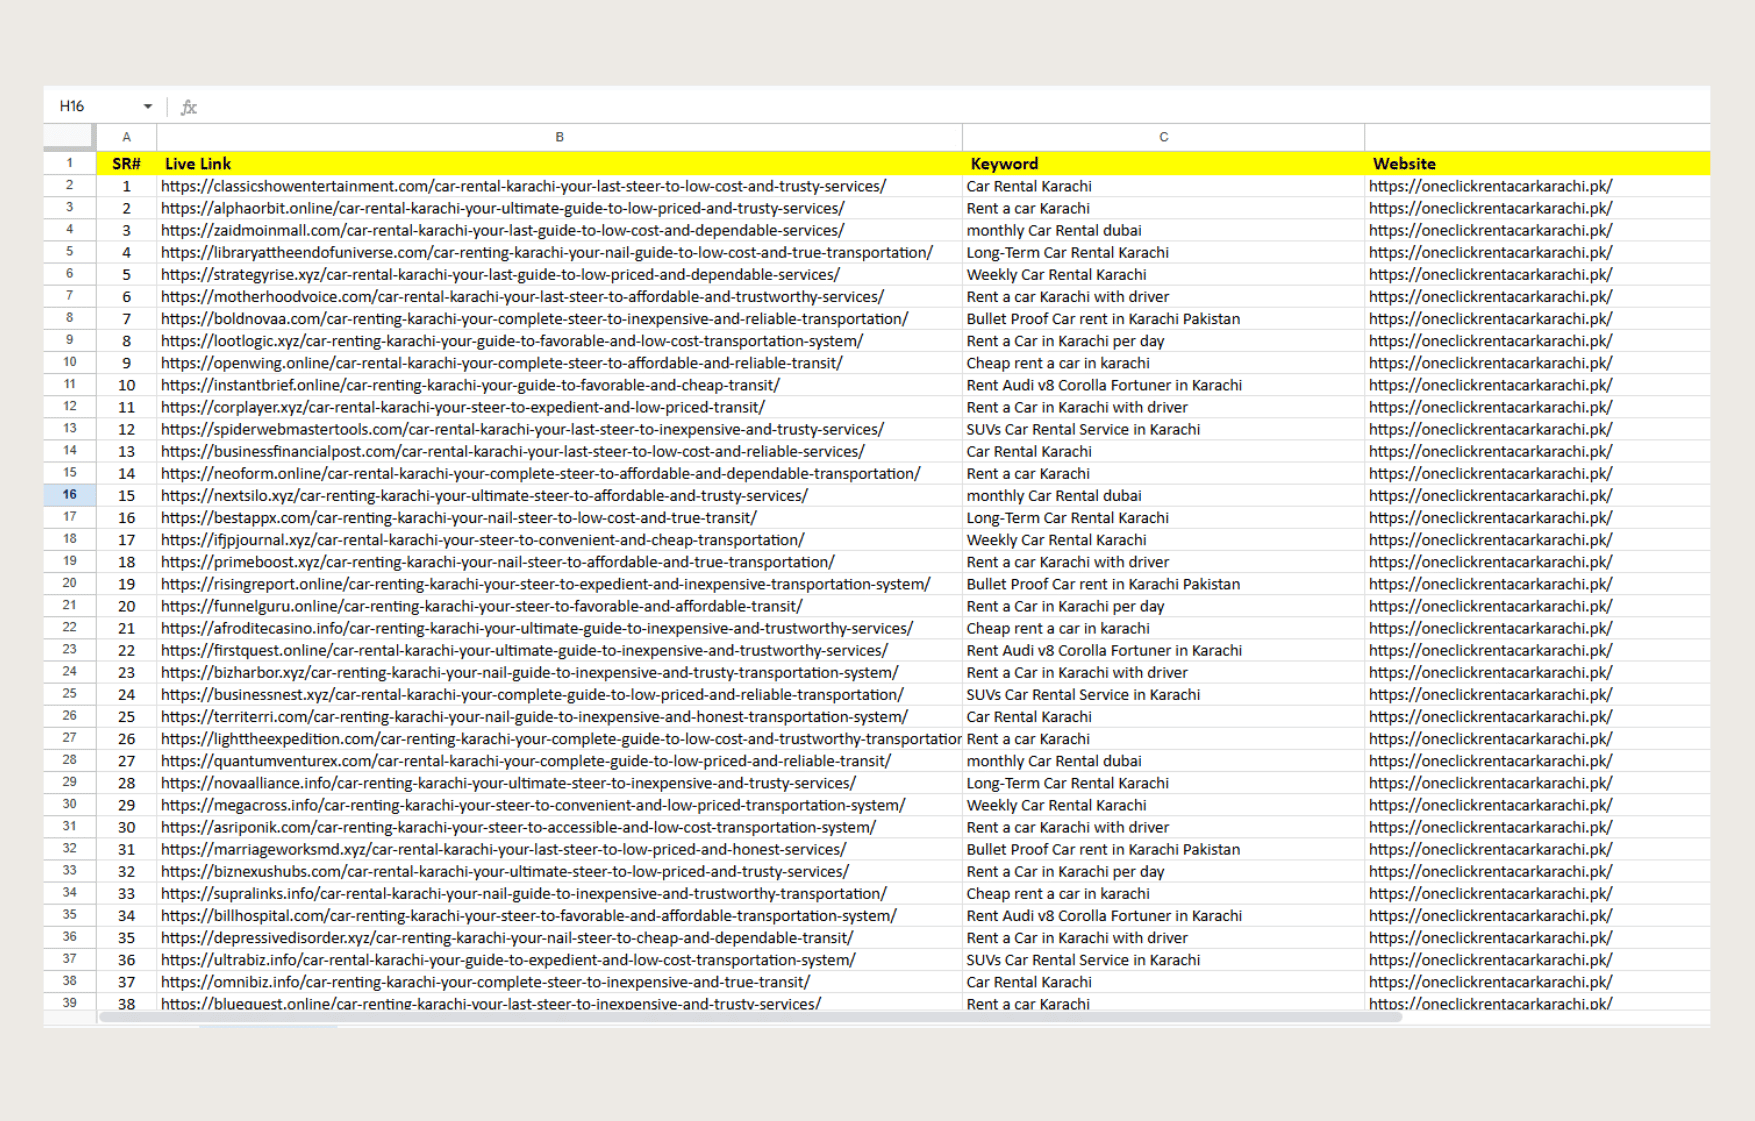Select 'Rent a Car in Karachi per day' in row 9
This screenshot has height=1121, width=1755.
tap(1065, 341)
